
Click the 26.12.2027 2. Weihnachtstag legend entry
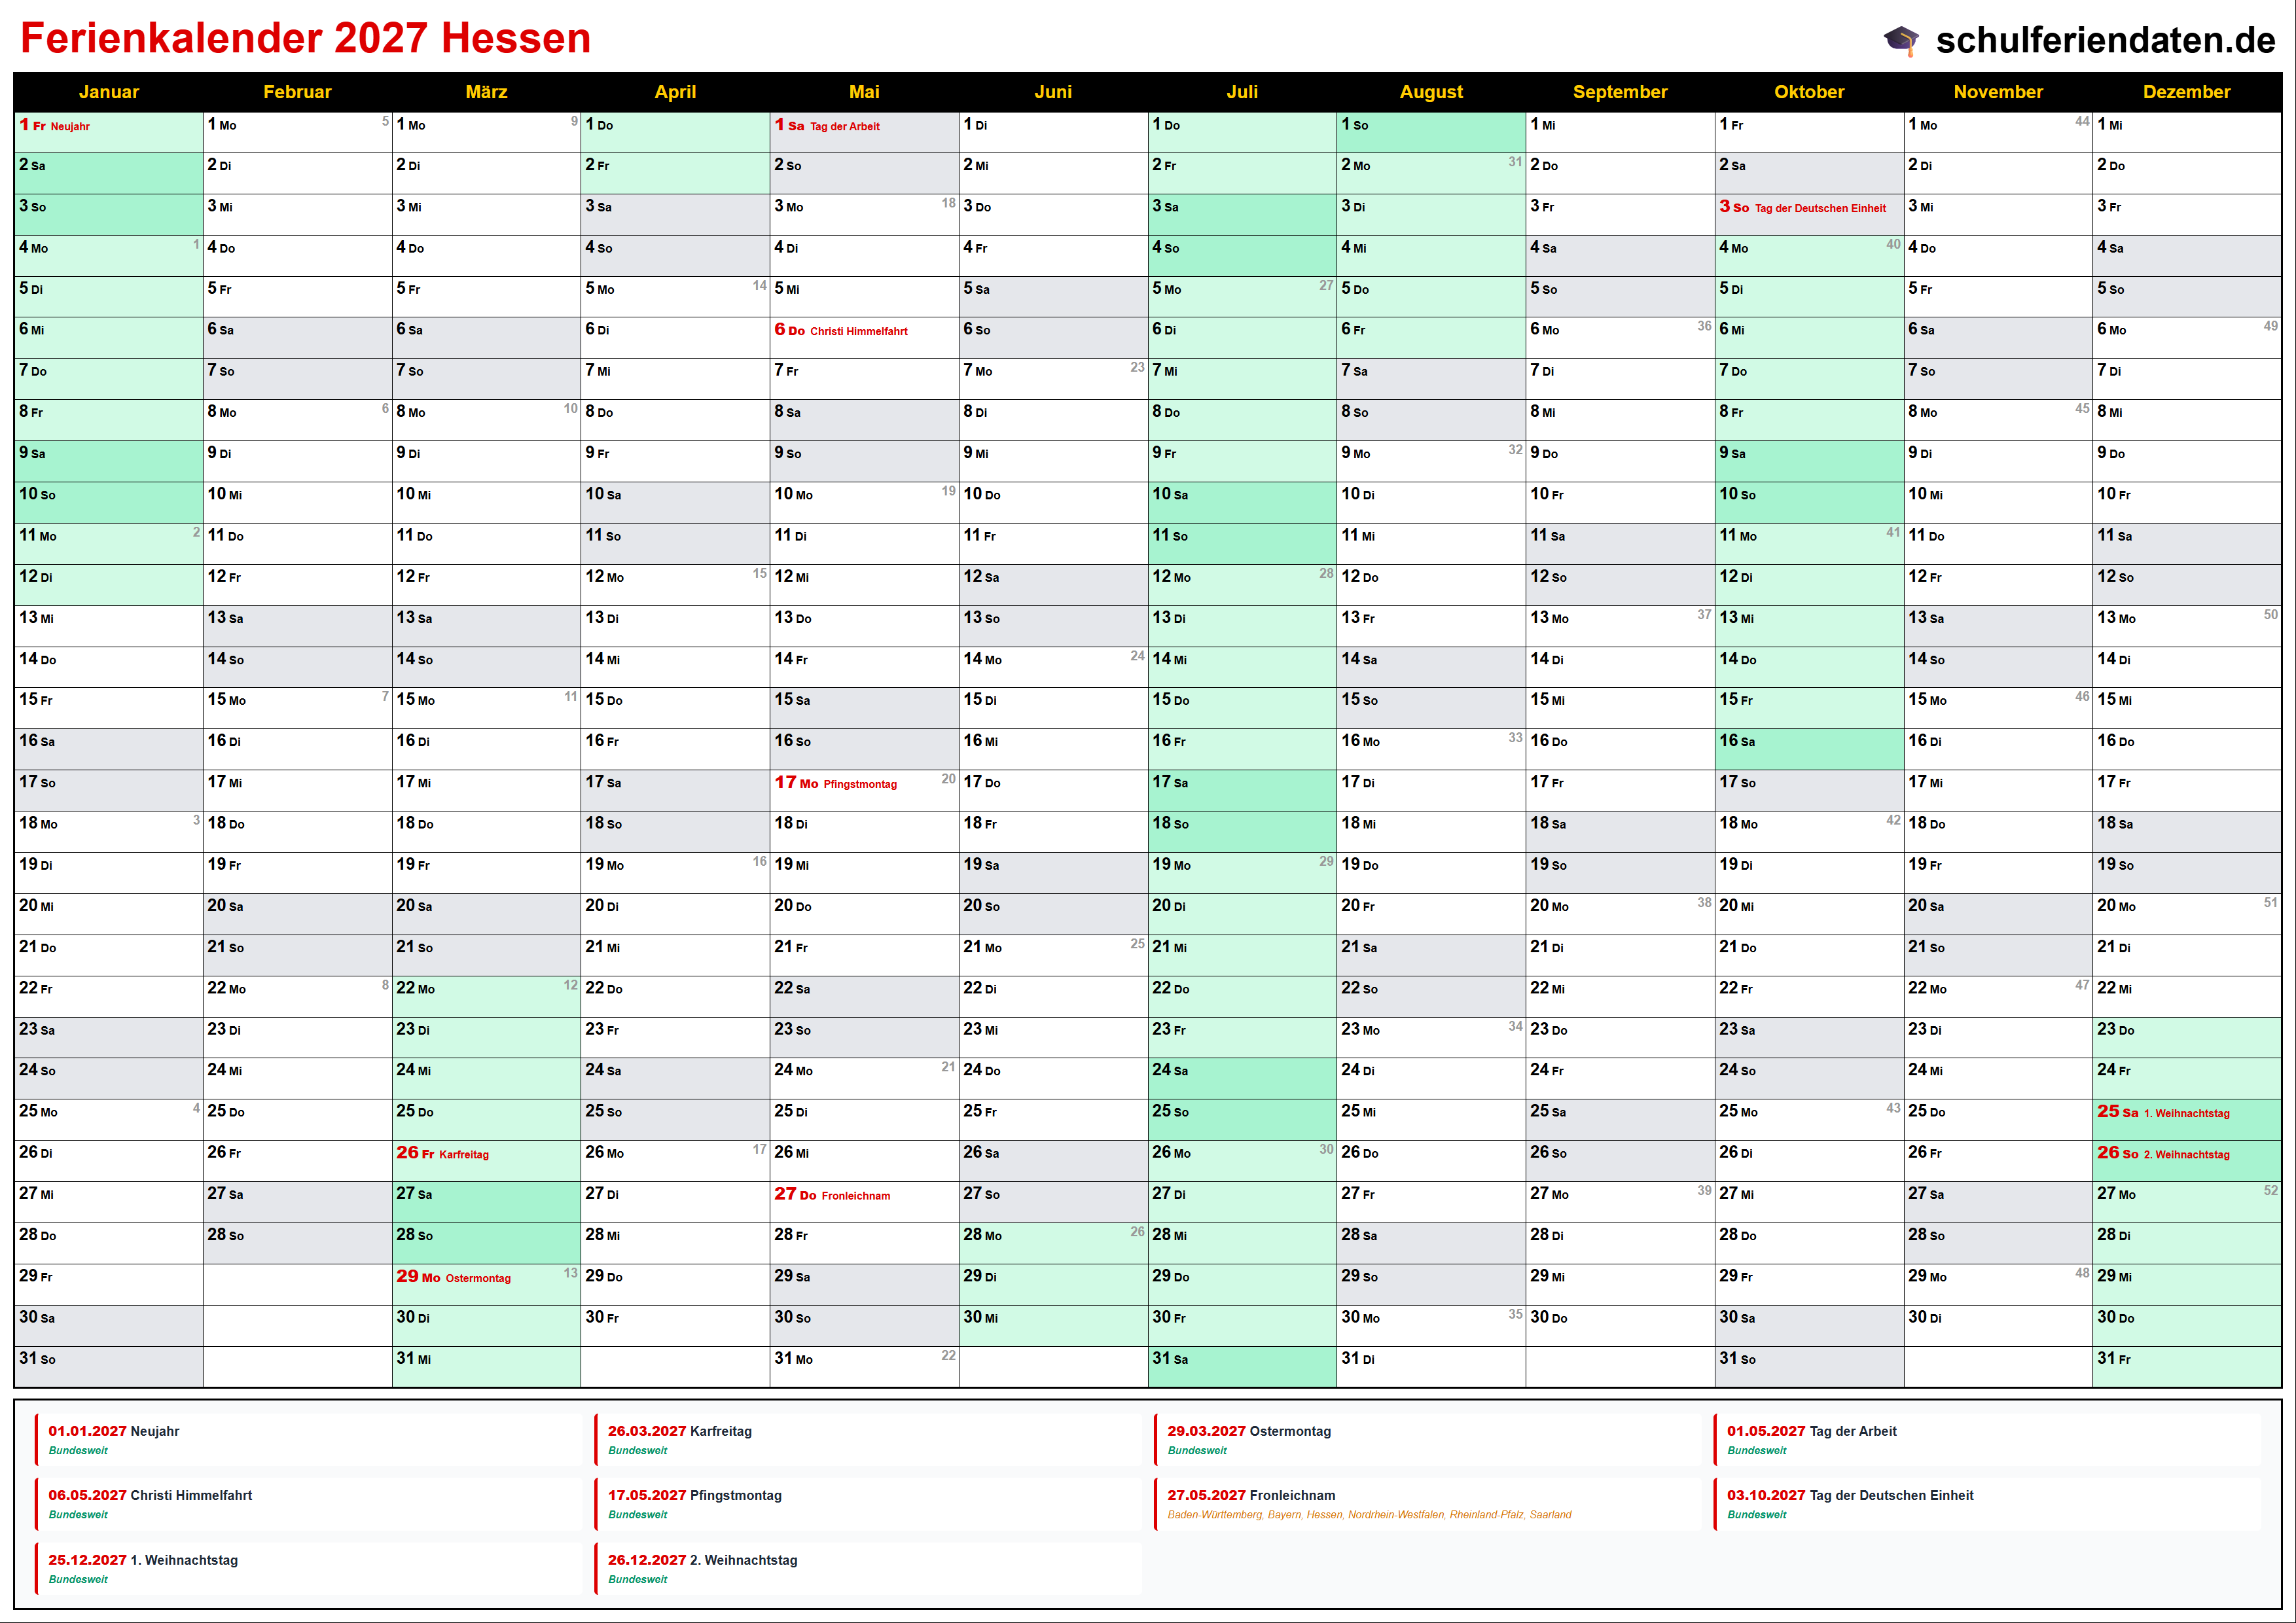coord(702,1561)
